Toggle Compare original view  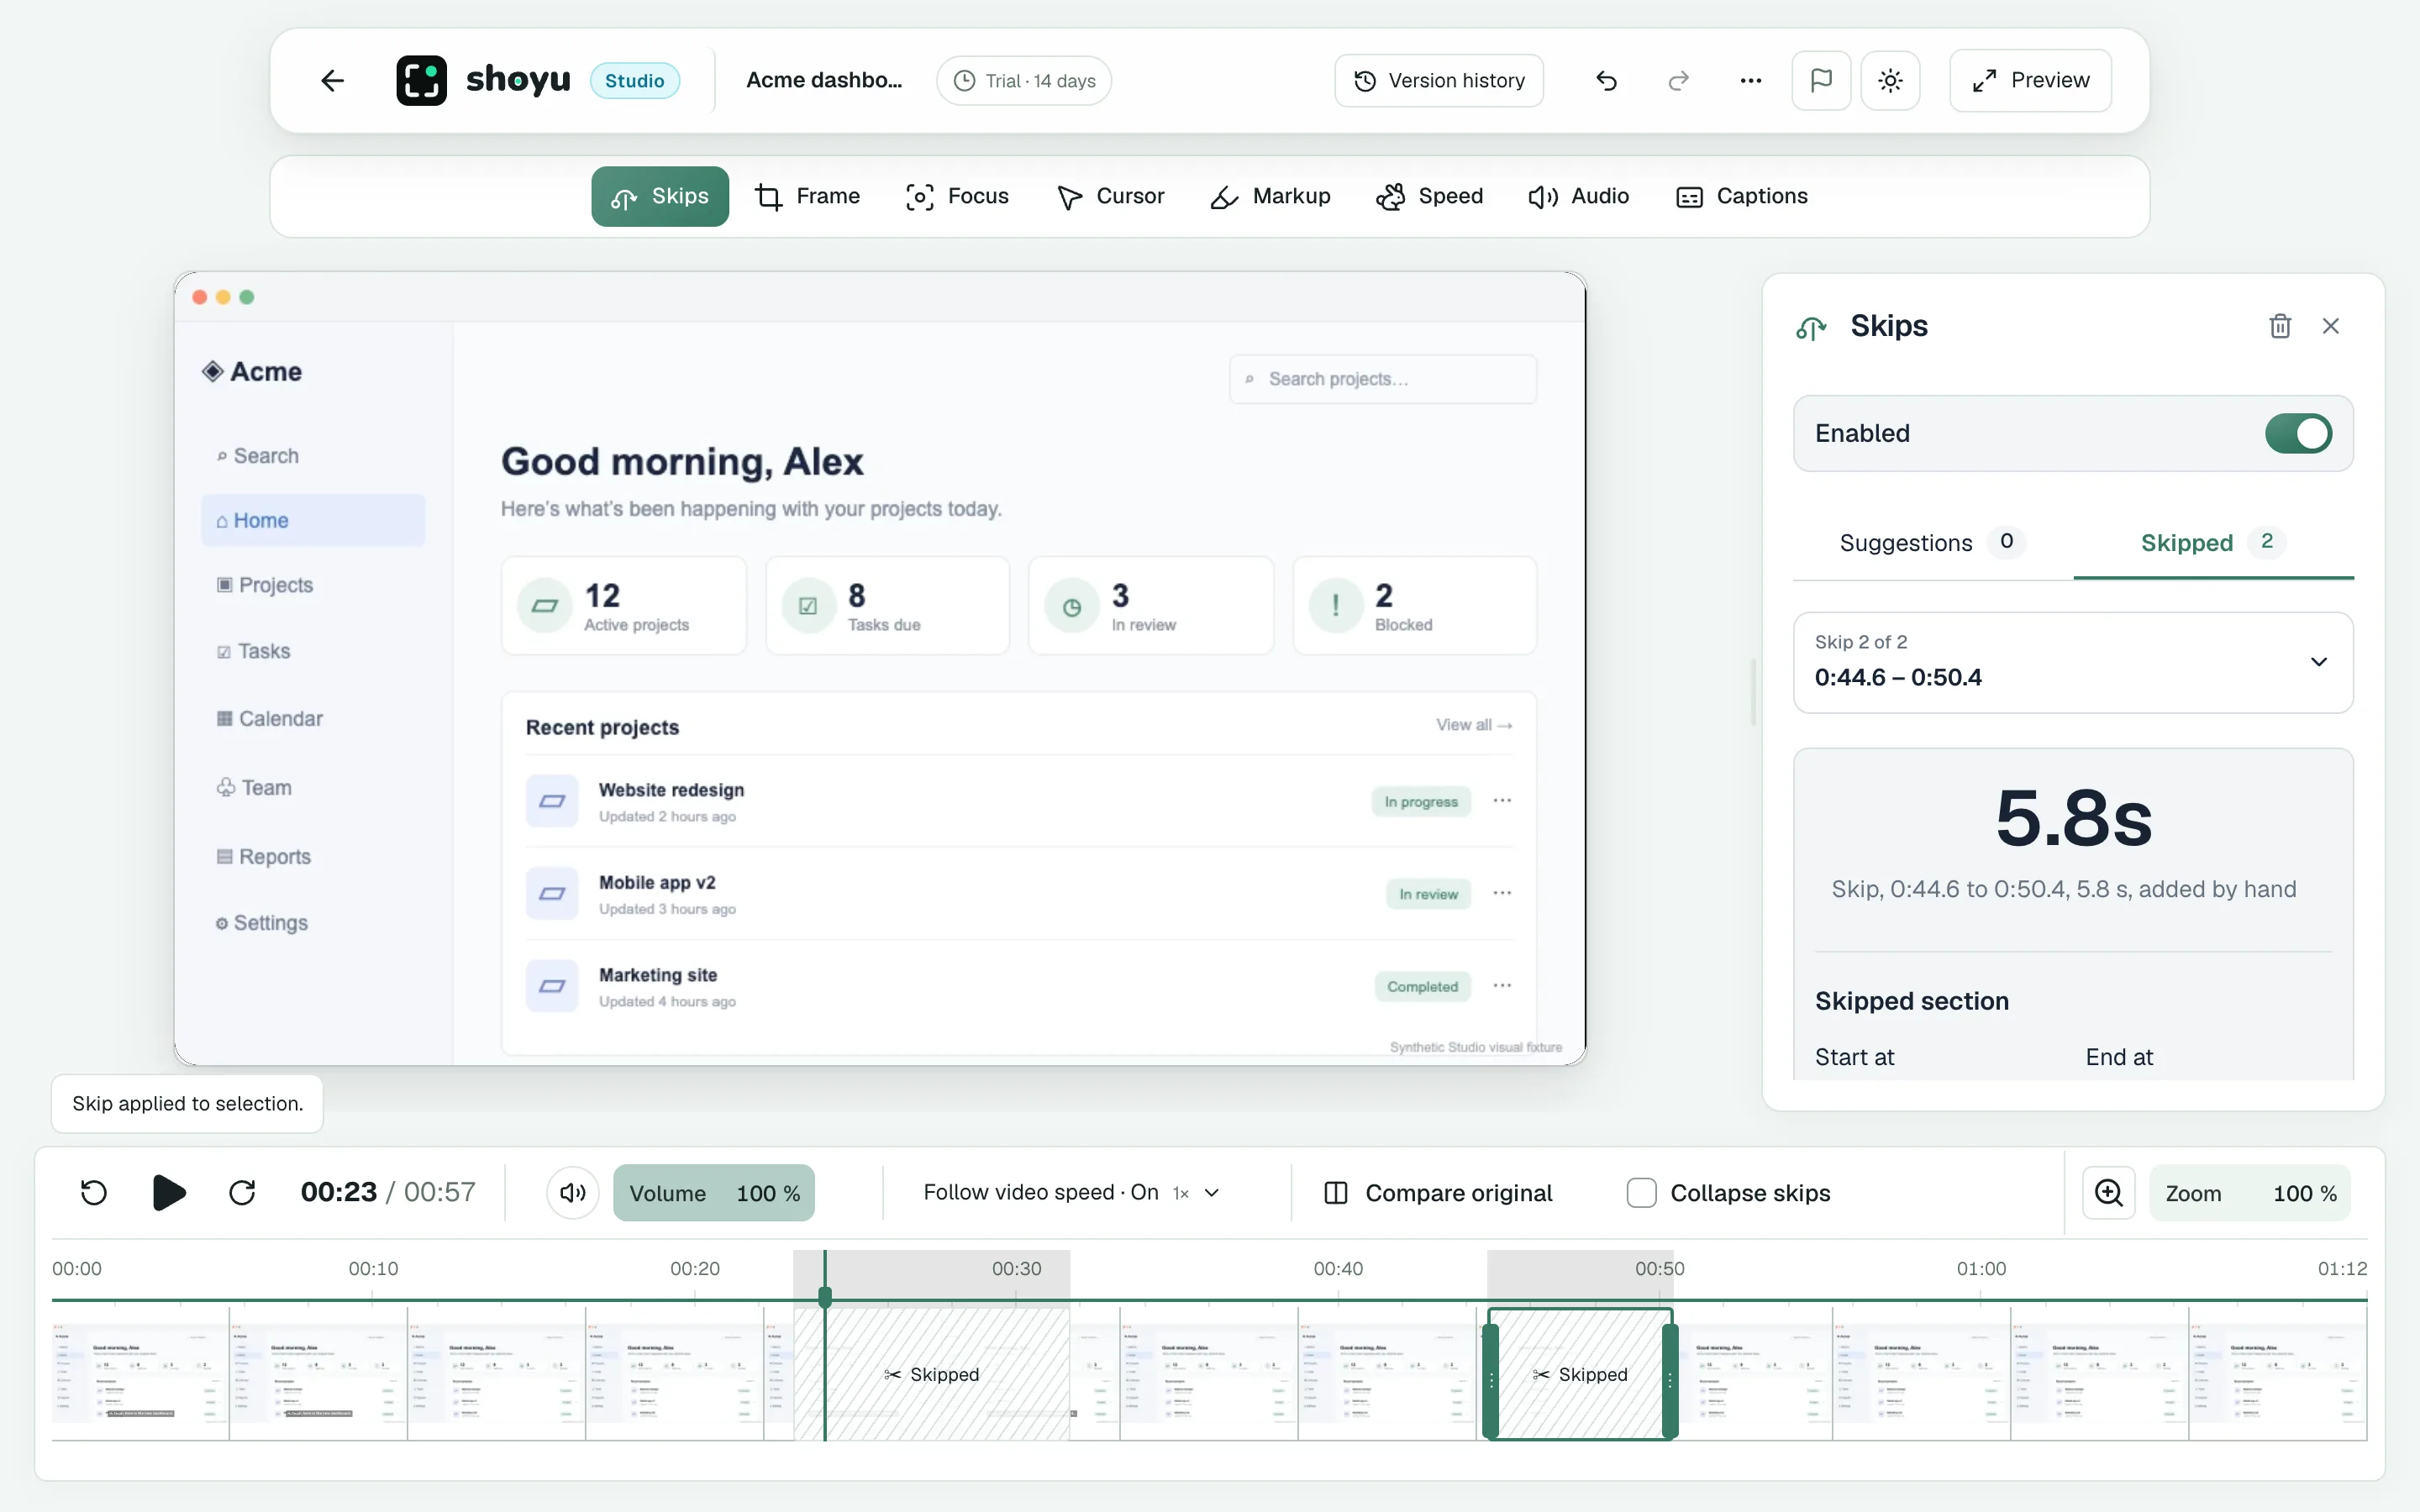(1438, 1192)
